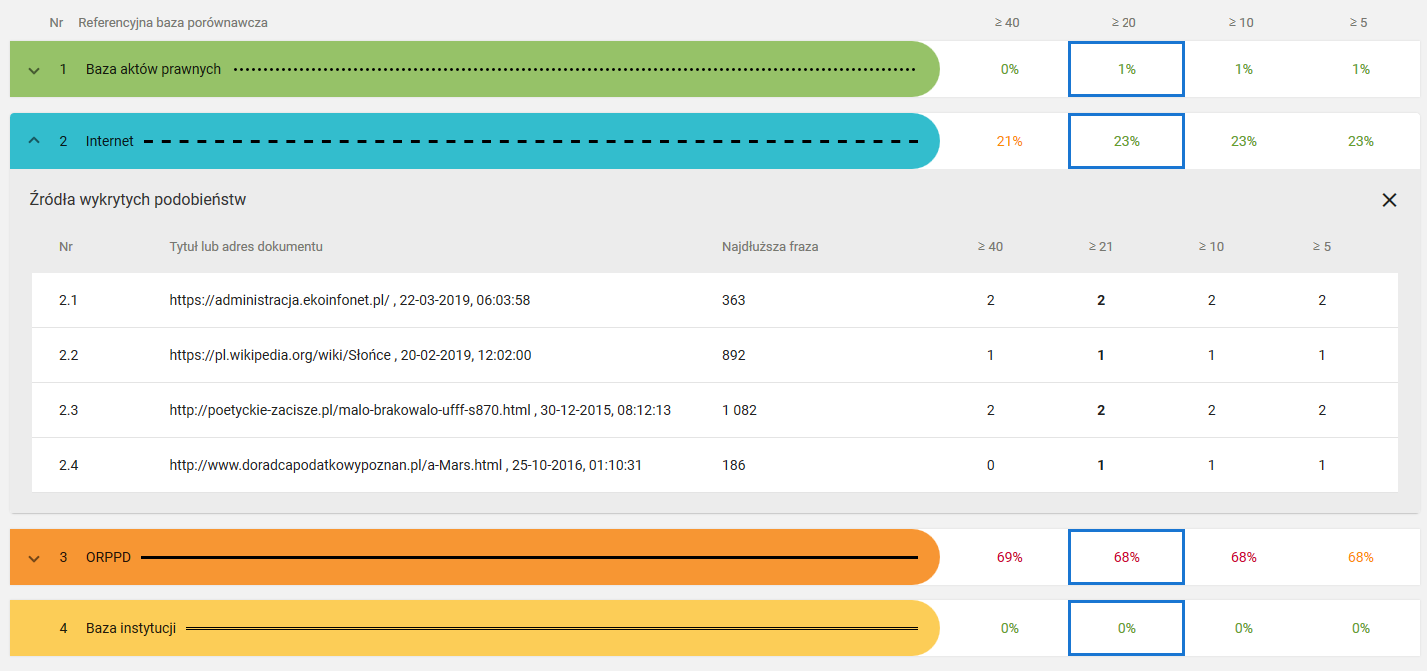
Task: Click the ≥ 21 column header in sources table
Action: [1100, 246]
